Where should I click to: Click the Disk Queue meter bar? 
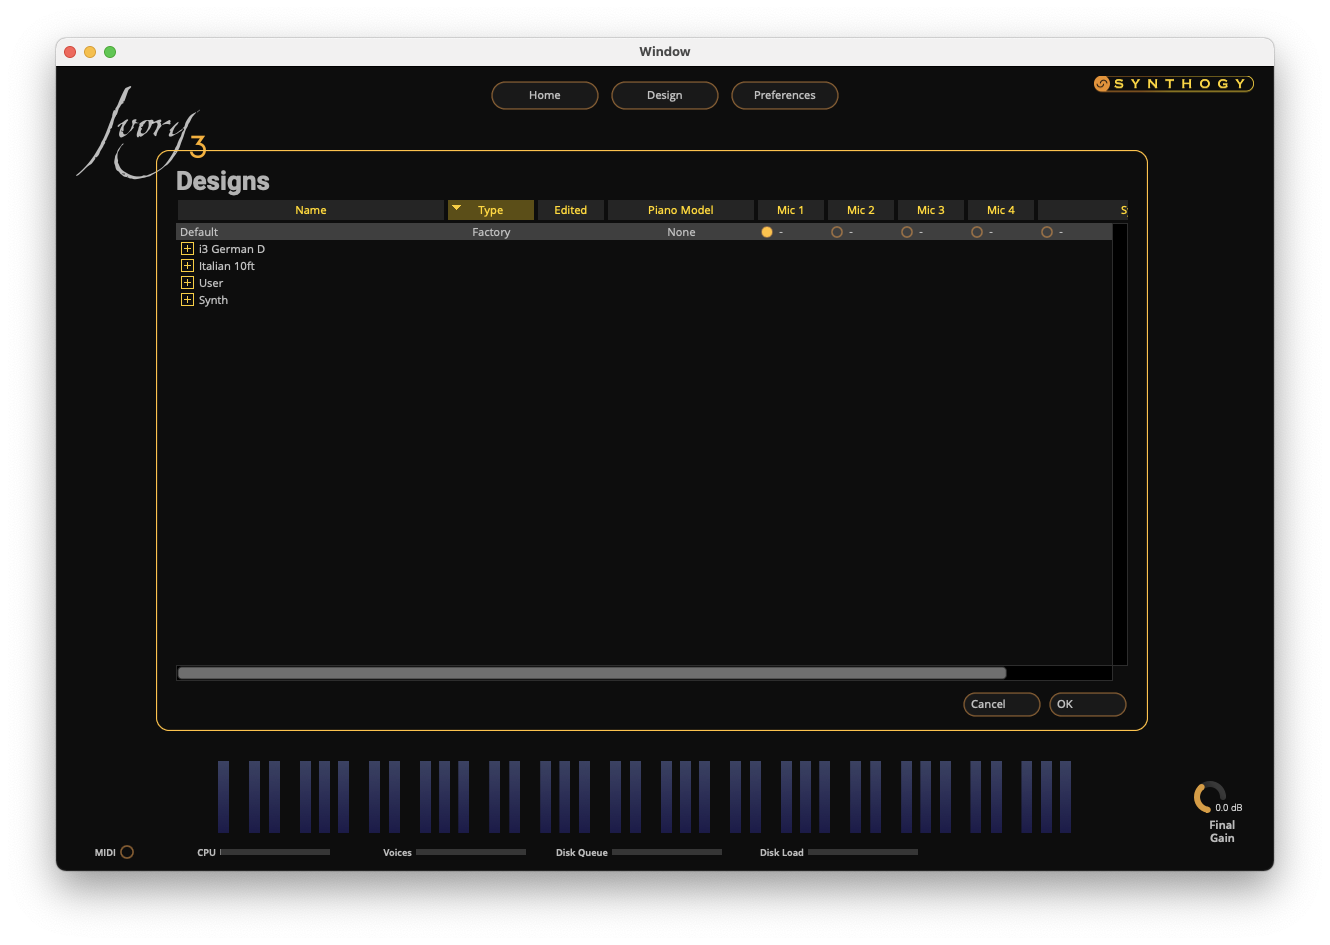pyautogui.click(x=667, y=852)
